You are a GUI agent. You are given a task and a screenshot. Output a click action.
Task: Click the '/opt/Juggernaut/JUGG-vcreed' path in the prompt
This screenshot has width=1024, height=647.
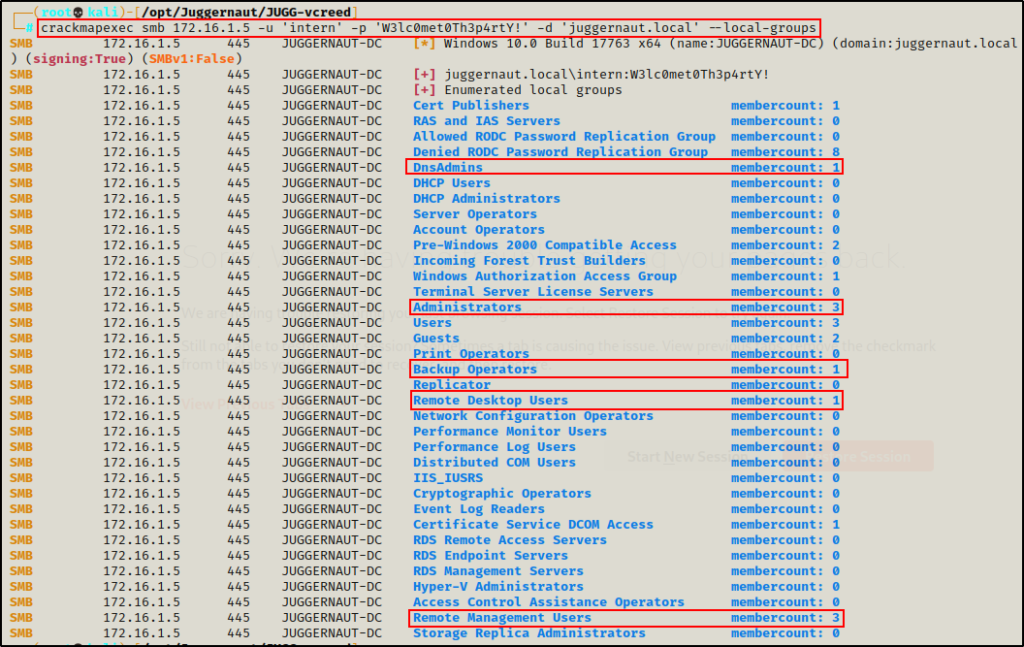[247, 12]
